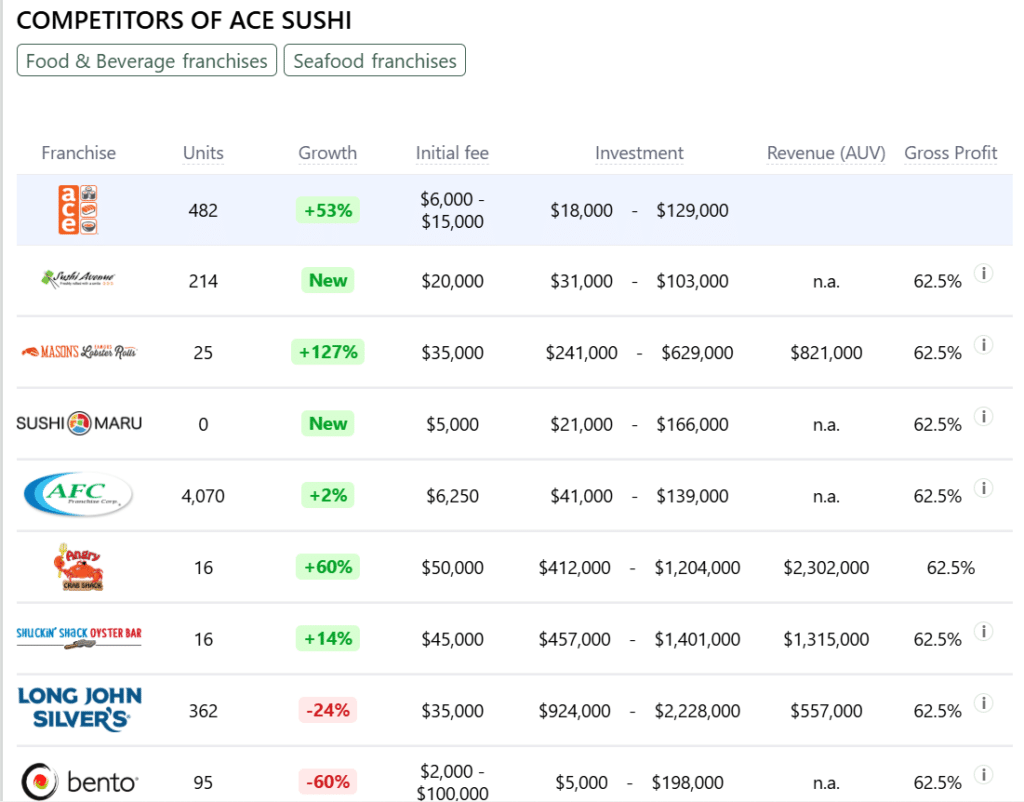The width and height of the screenshot is (1024, 802).
Task: Select the $50,000 initial fee
Action: pyautogui.click(x=453, y=568)
